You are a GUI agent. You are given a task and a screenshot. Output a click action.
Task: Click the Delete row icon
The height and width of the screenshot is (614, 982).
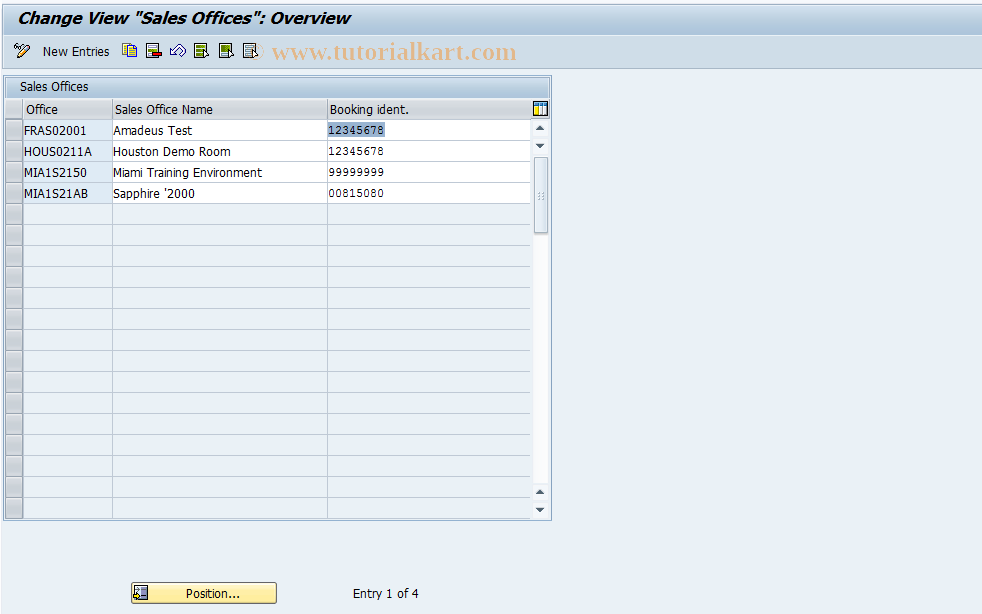[153, 51]
